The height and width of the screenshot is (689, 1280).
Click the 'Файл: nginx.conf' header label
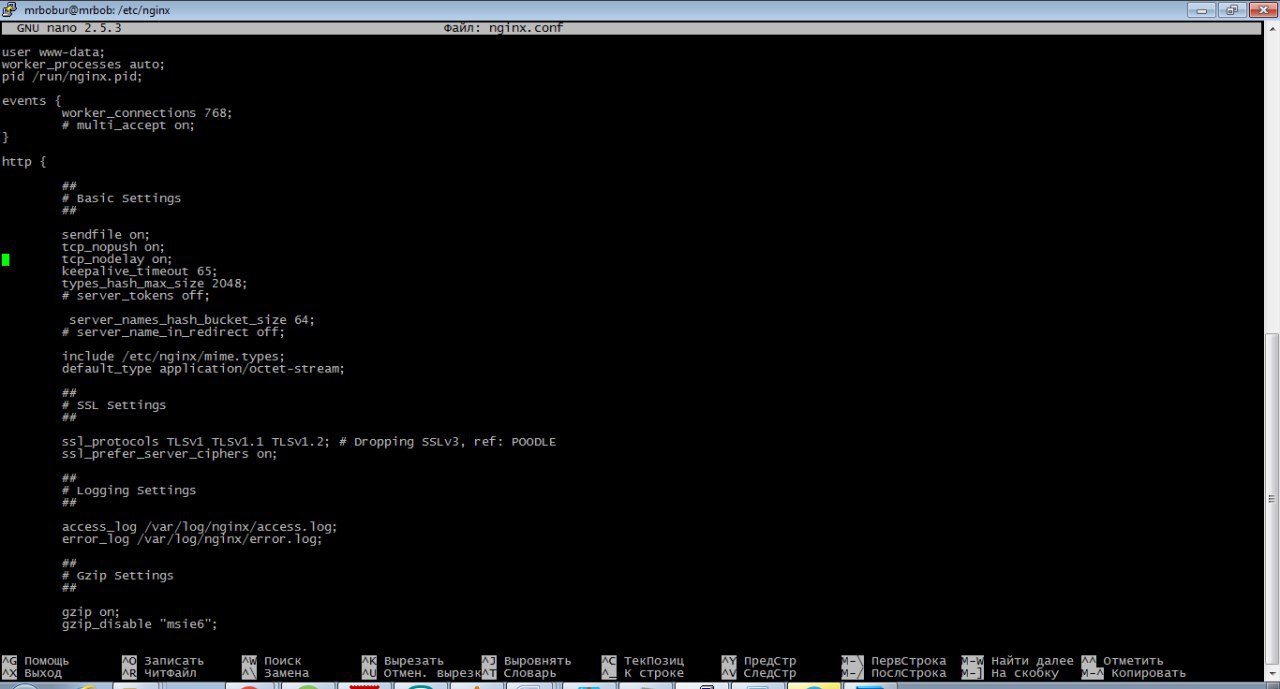pyautogui.click(x=503, y=28)
